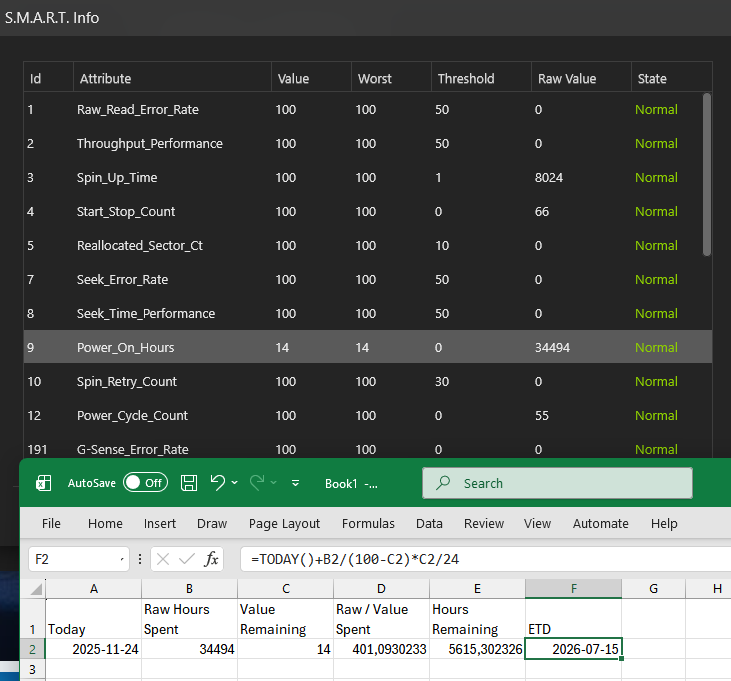The width and height of the screenshot is (731, 681).
Task: Click in the formula bar text
Action: coord(485,559)
